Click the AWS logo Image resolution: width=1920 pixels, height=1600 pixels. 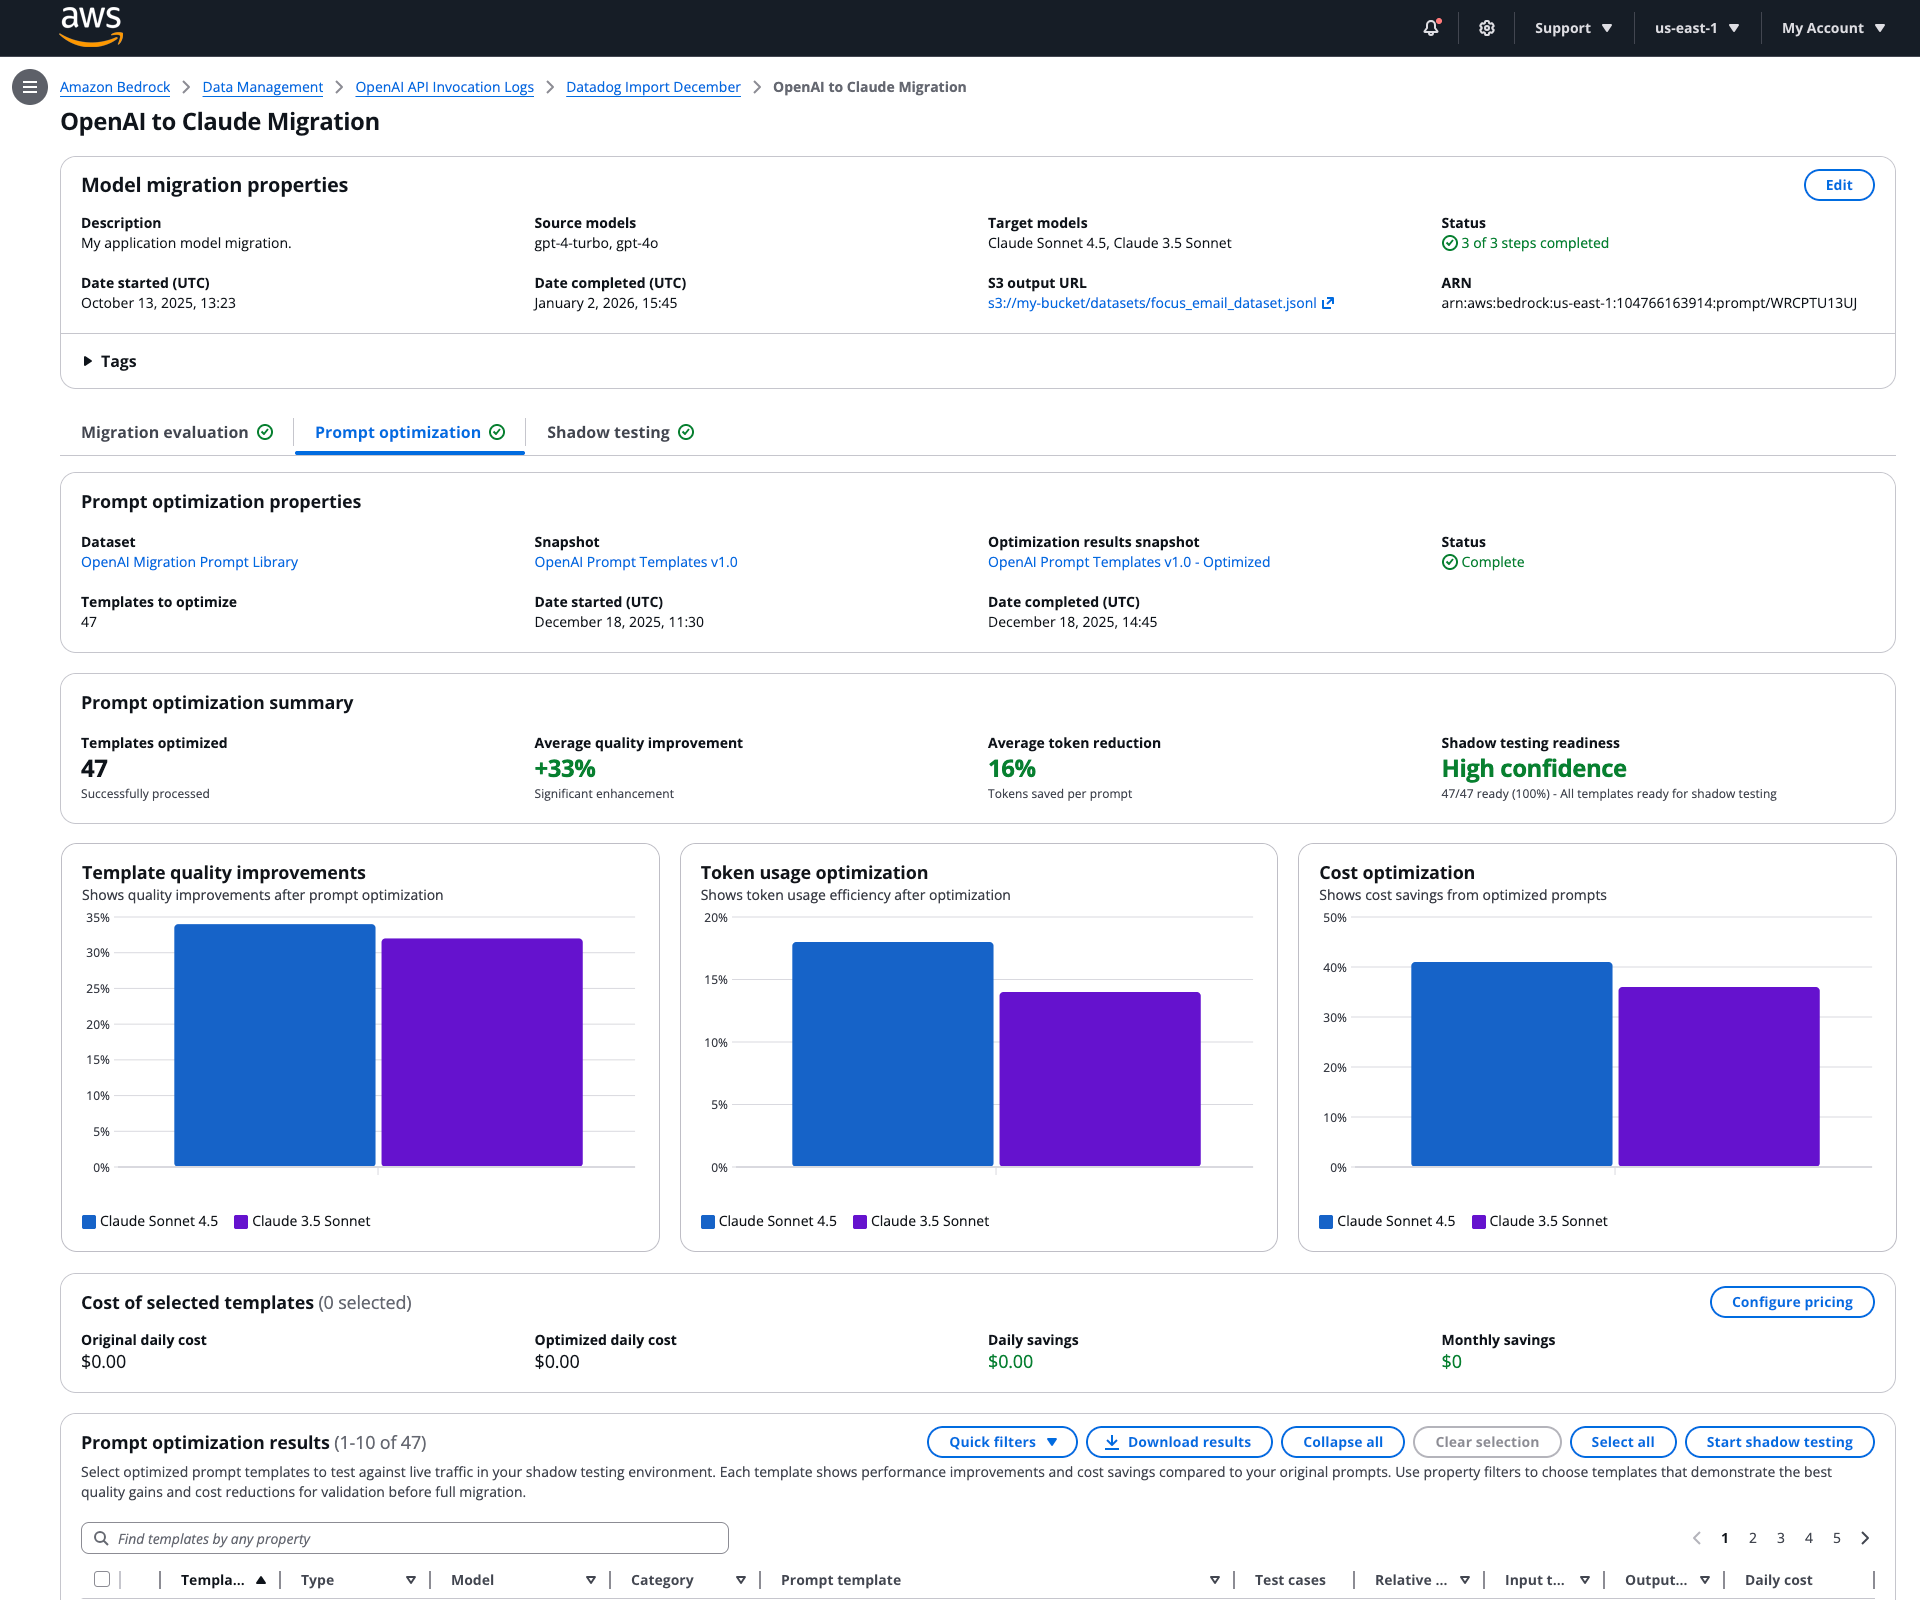(x=91, y=26)
